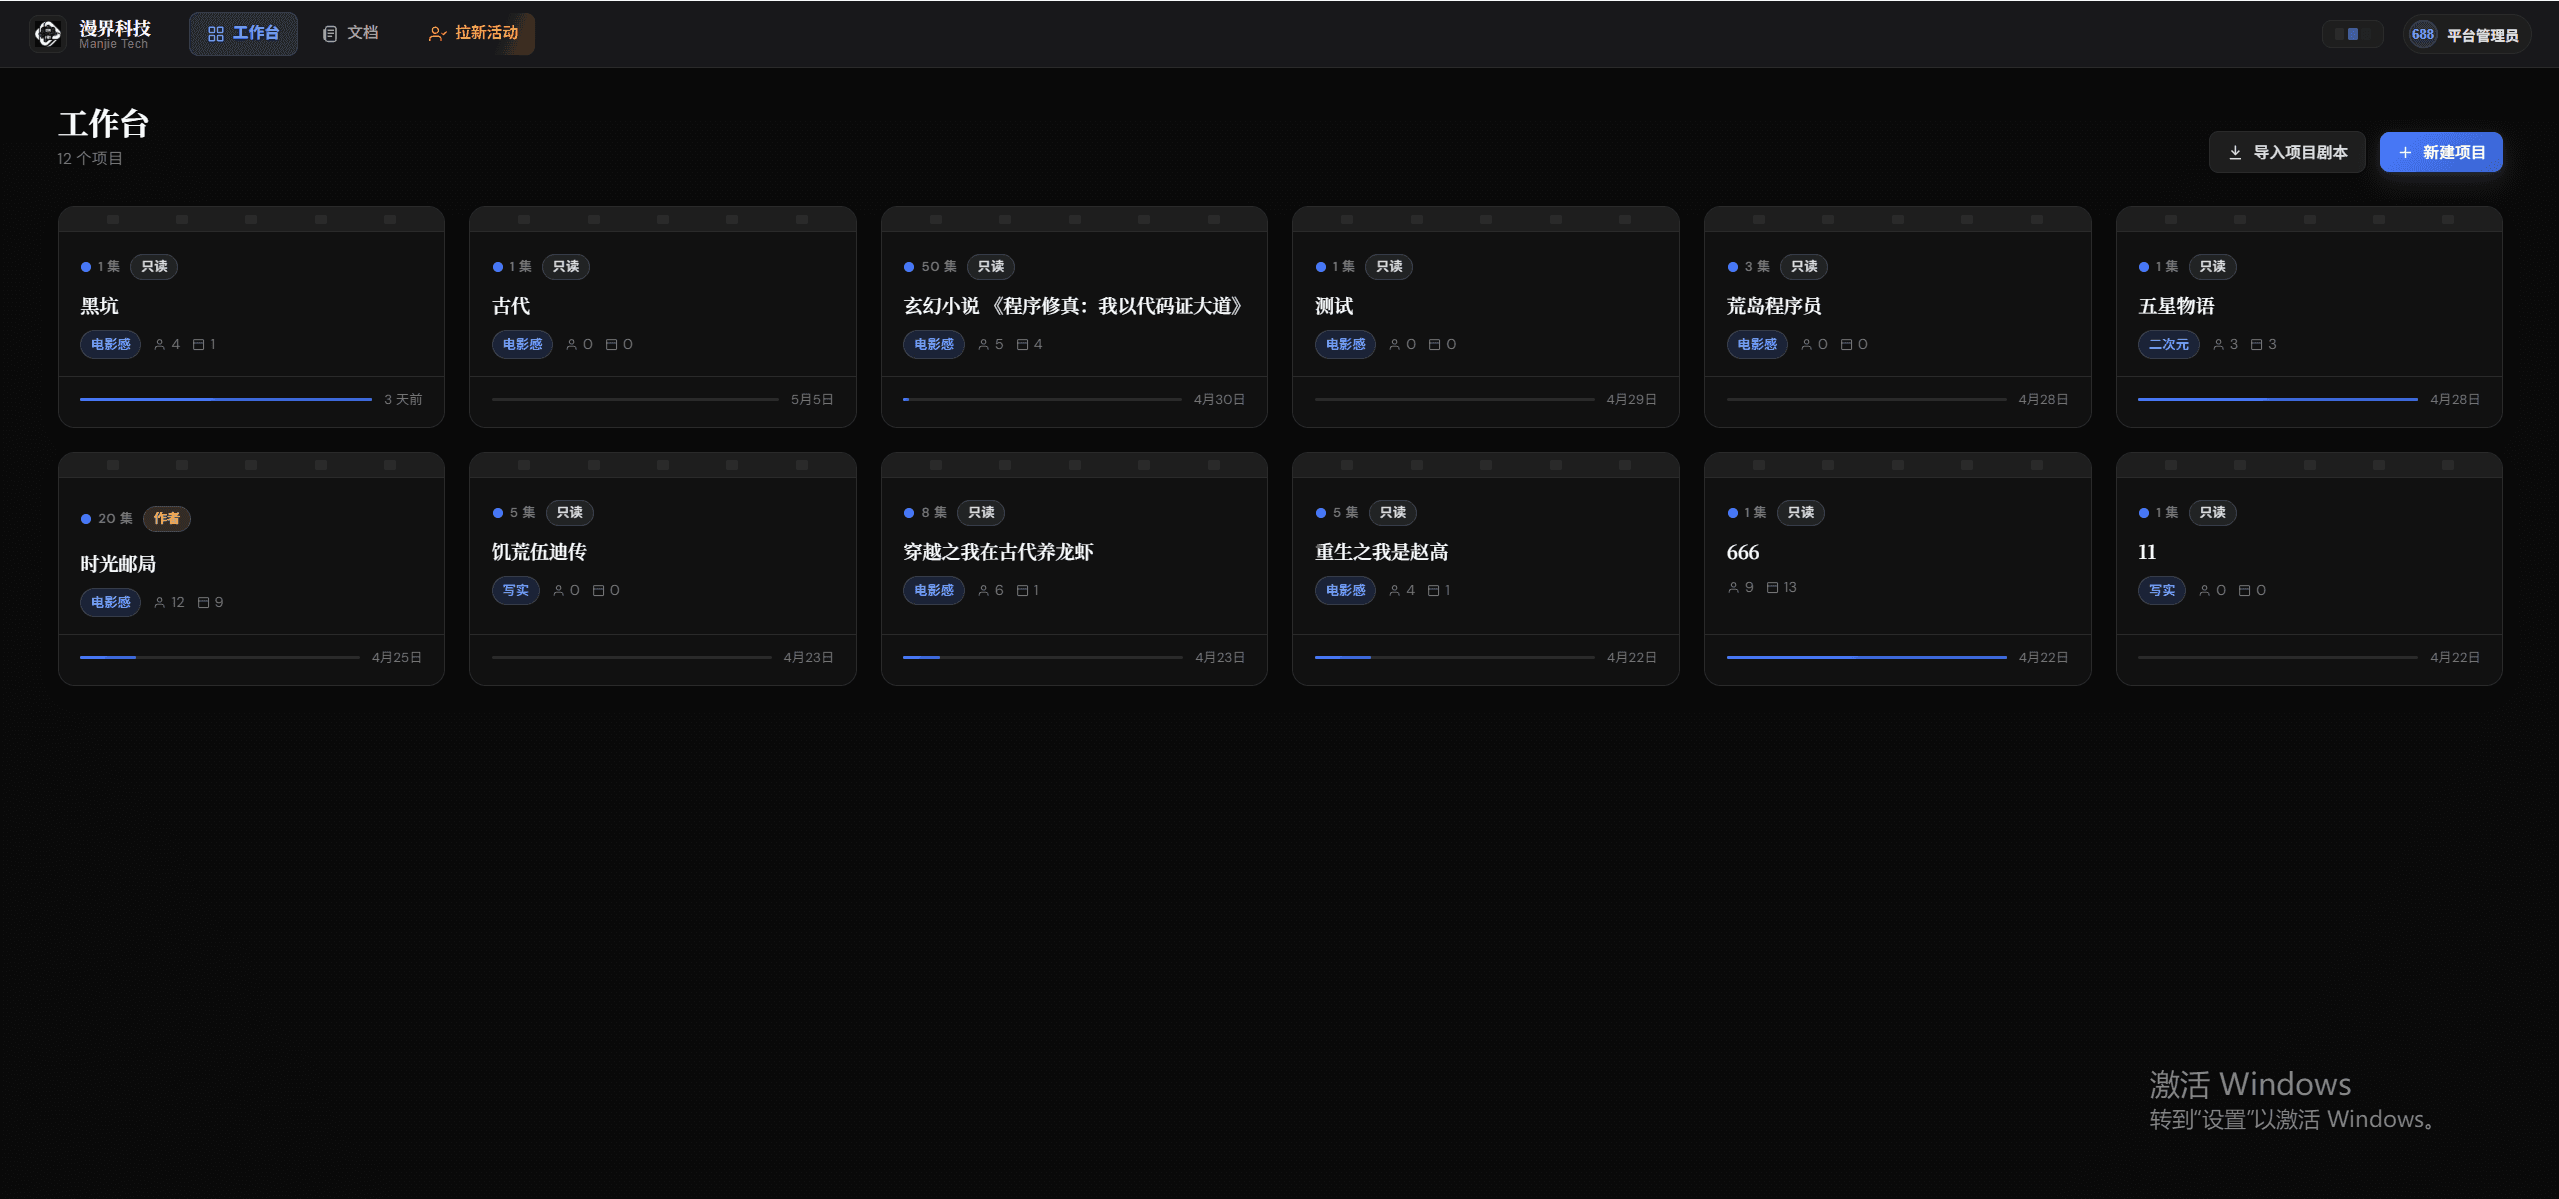Click the storyboard count icon on 黑坑 card

pos(198,345)
